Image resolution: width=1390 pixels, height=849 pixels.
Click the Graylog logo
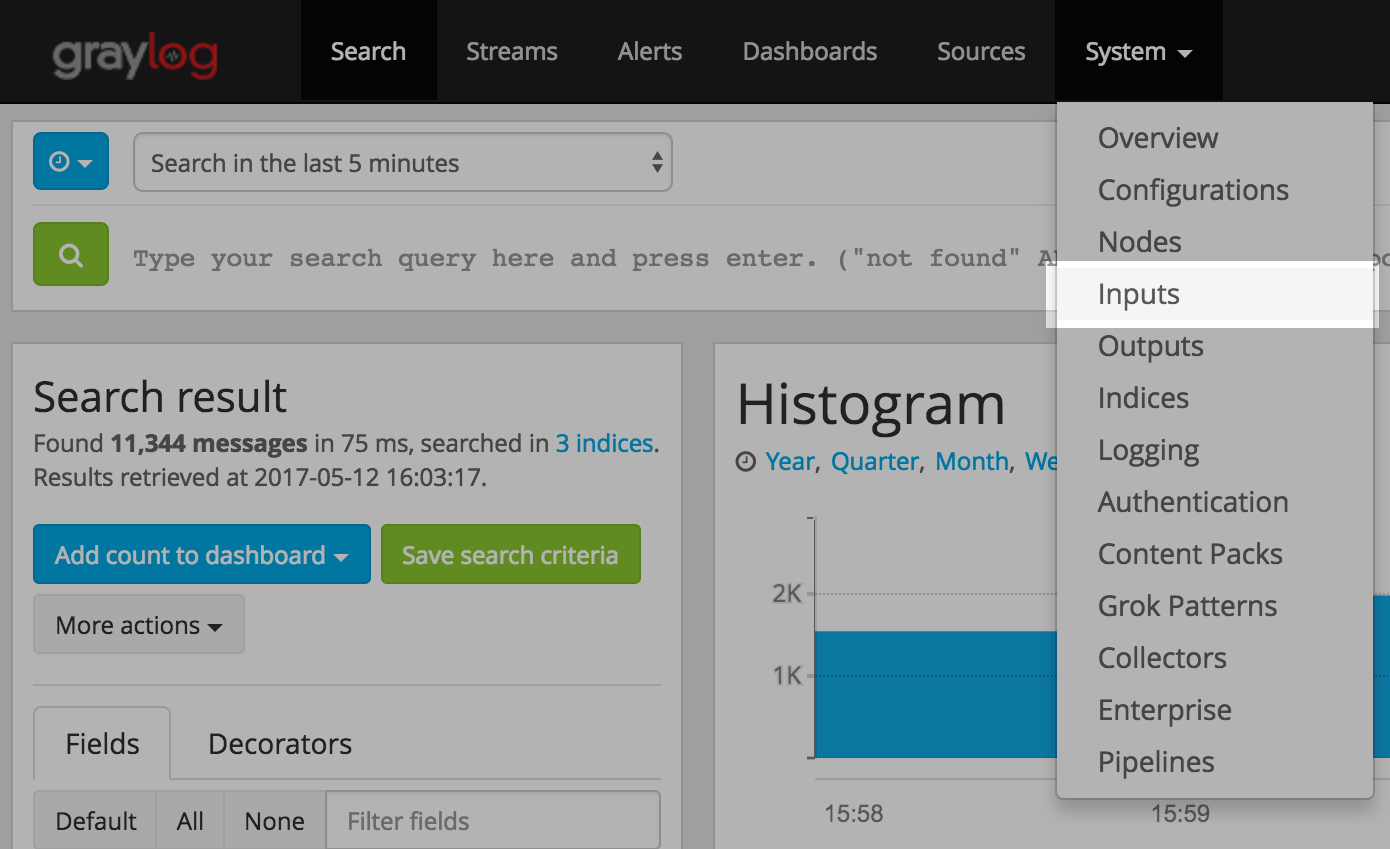click(135, 55)
